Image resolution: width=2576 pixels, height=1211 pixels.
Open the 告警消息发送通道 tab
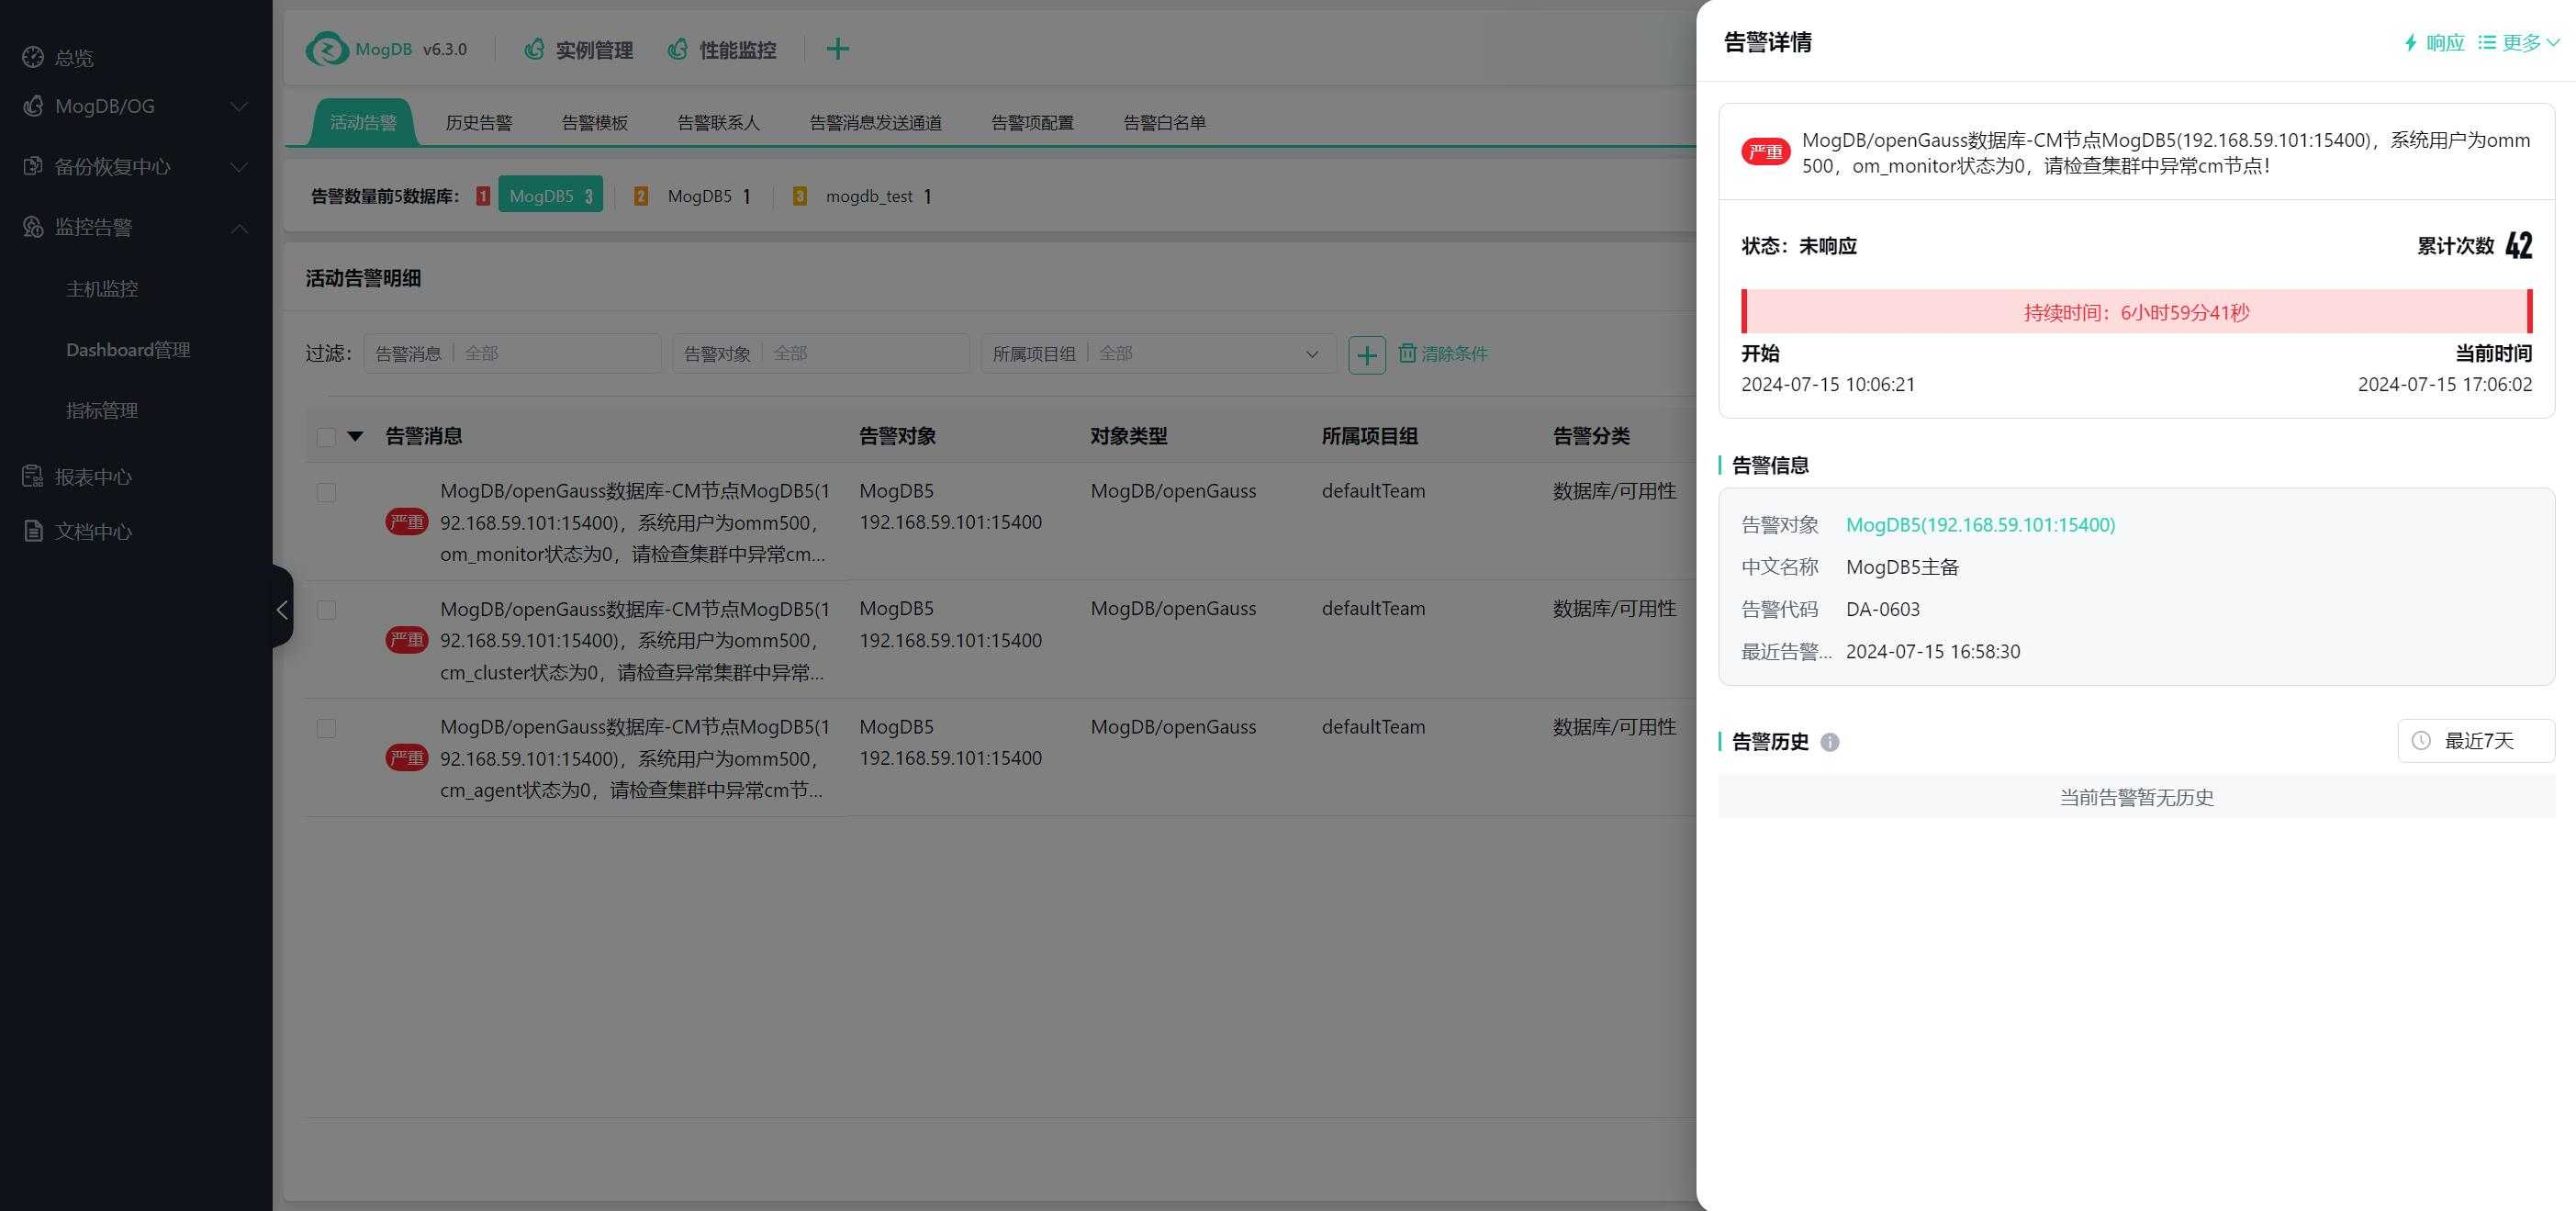tap(876, 122)
